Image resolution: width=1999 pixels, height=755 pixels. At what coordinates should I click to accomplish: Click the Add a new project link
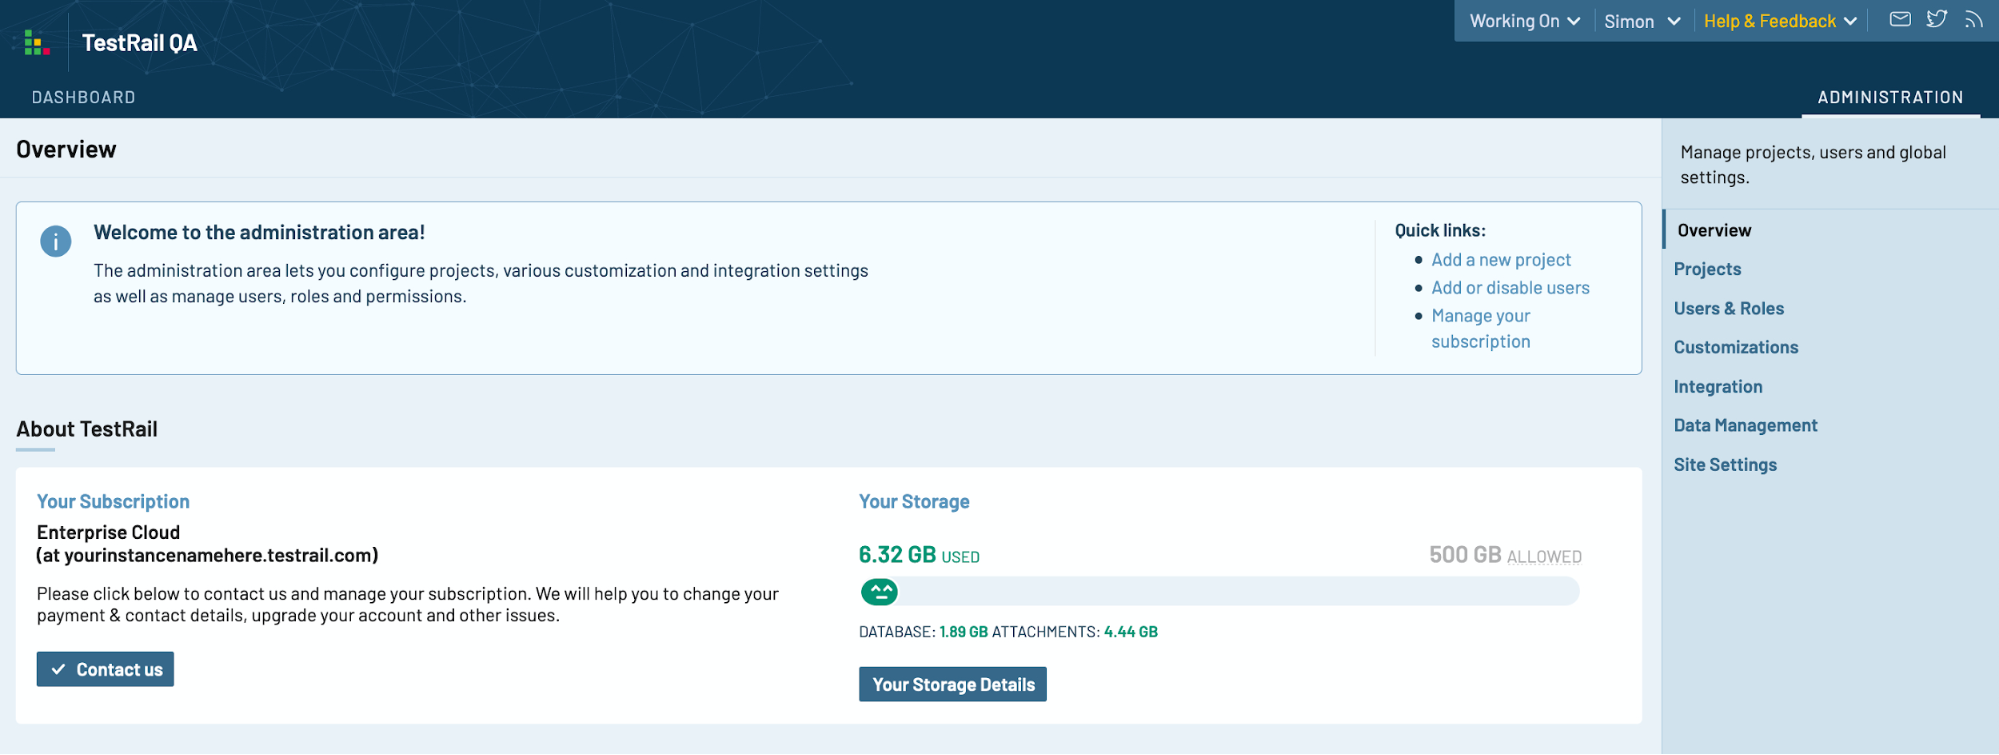pyautogui.click(x=1501, y=260)
